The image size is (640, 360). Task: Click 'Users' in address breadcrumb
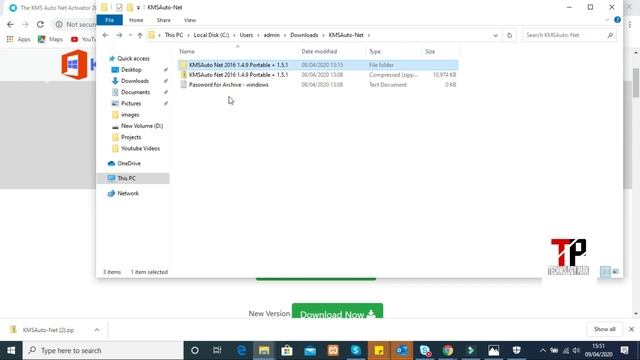[x=246, y=35]
